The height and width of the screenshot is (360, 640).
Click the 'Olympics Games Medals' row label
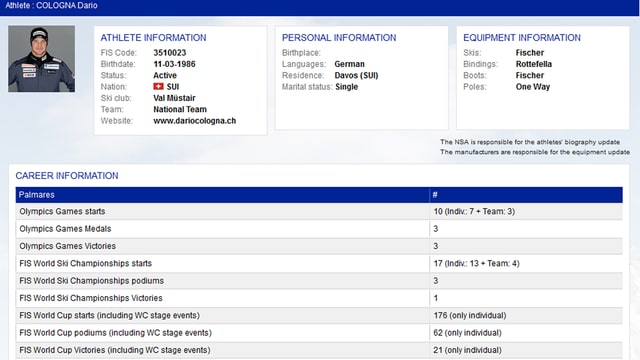[65, 229]
